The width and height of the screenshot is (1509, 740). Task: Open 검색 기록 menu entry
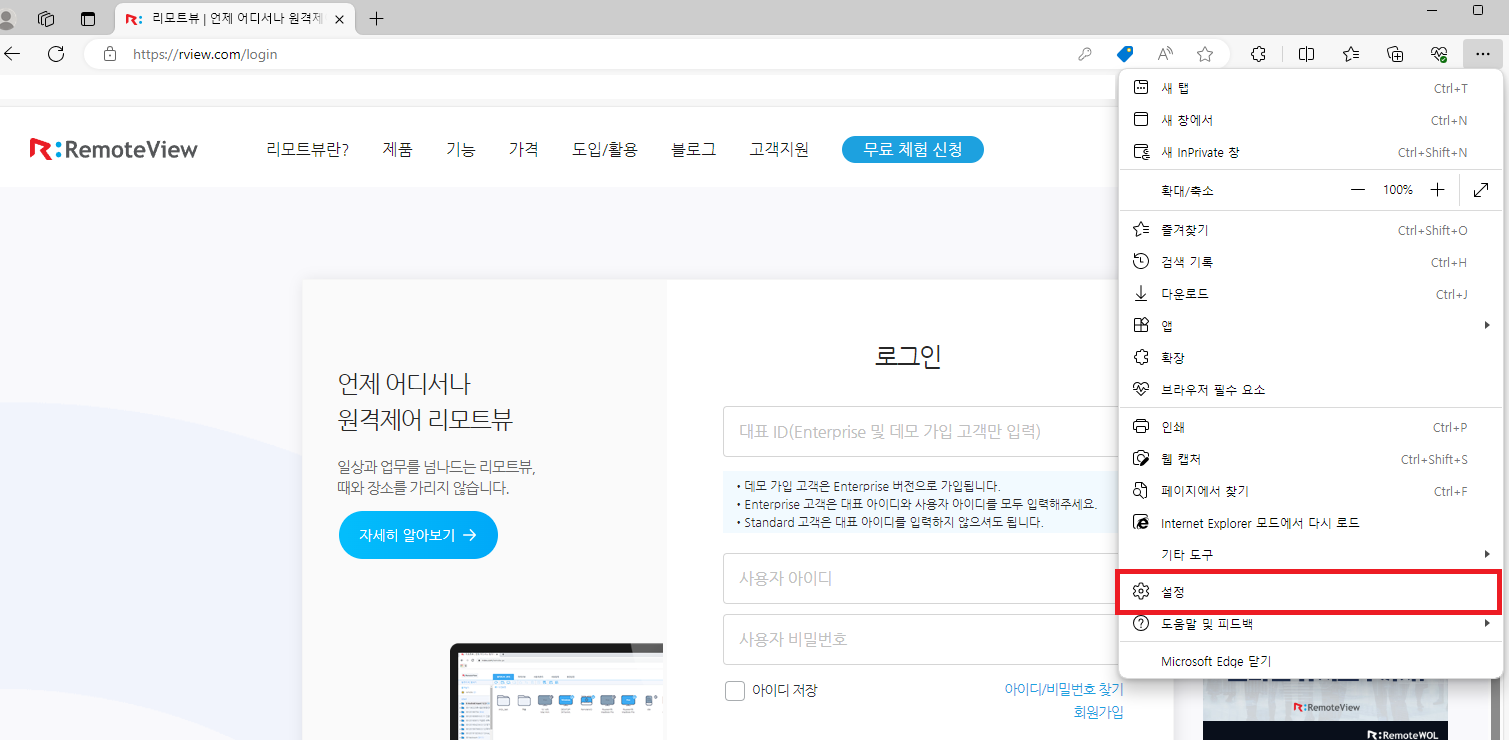(x=1310, y=262)
